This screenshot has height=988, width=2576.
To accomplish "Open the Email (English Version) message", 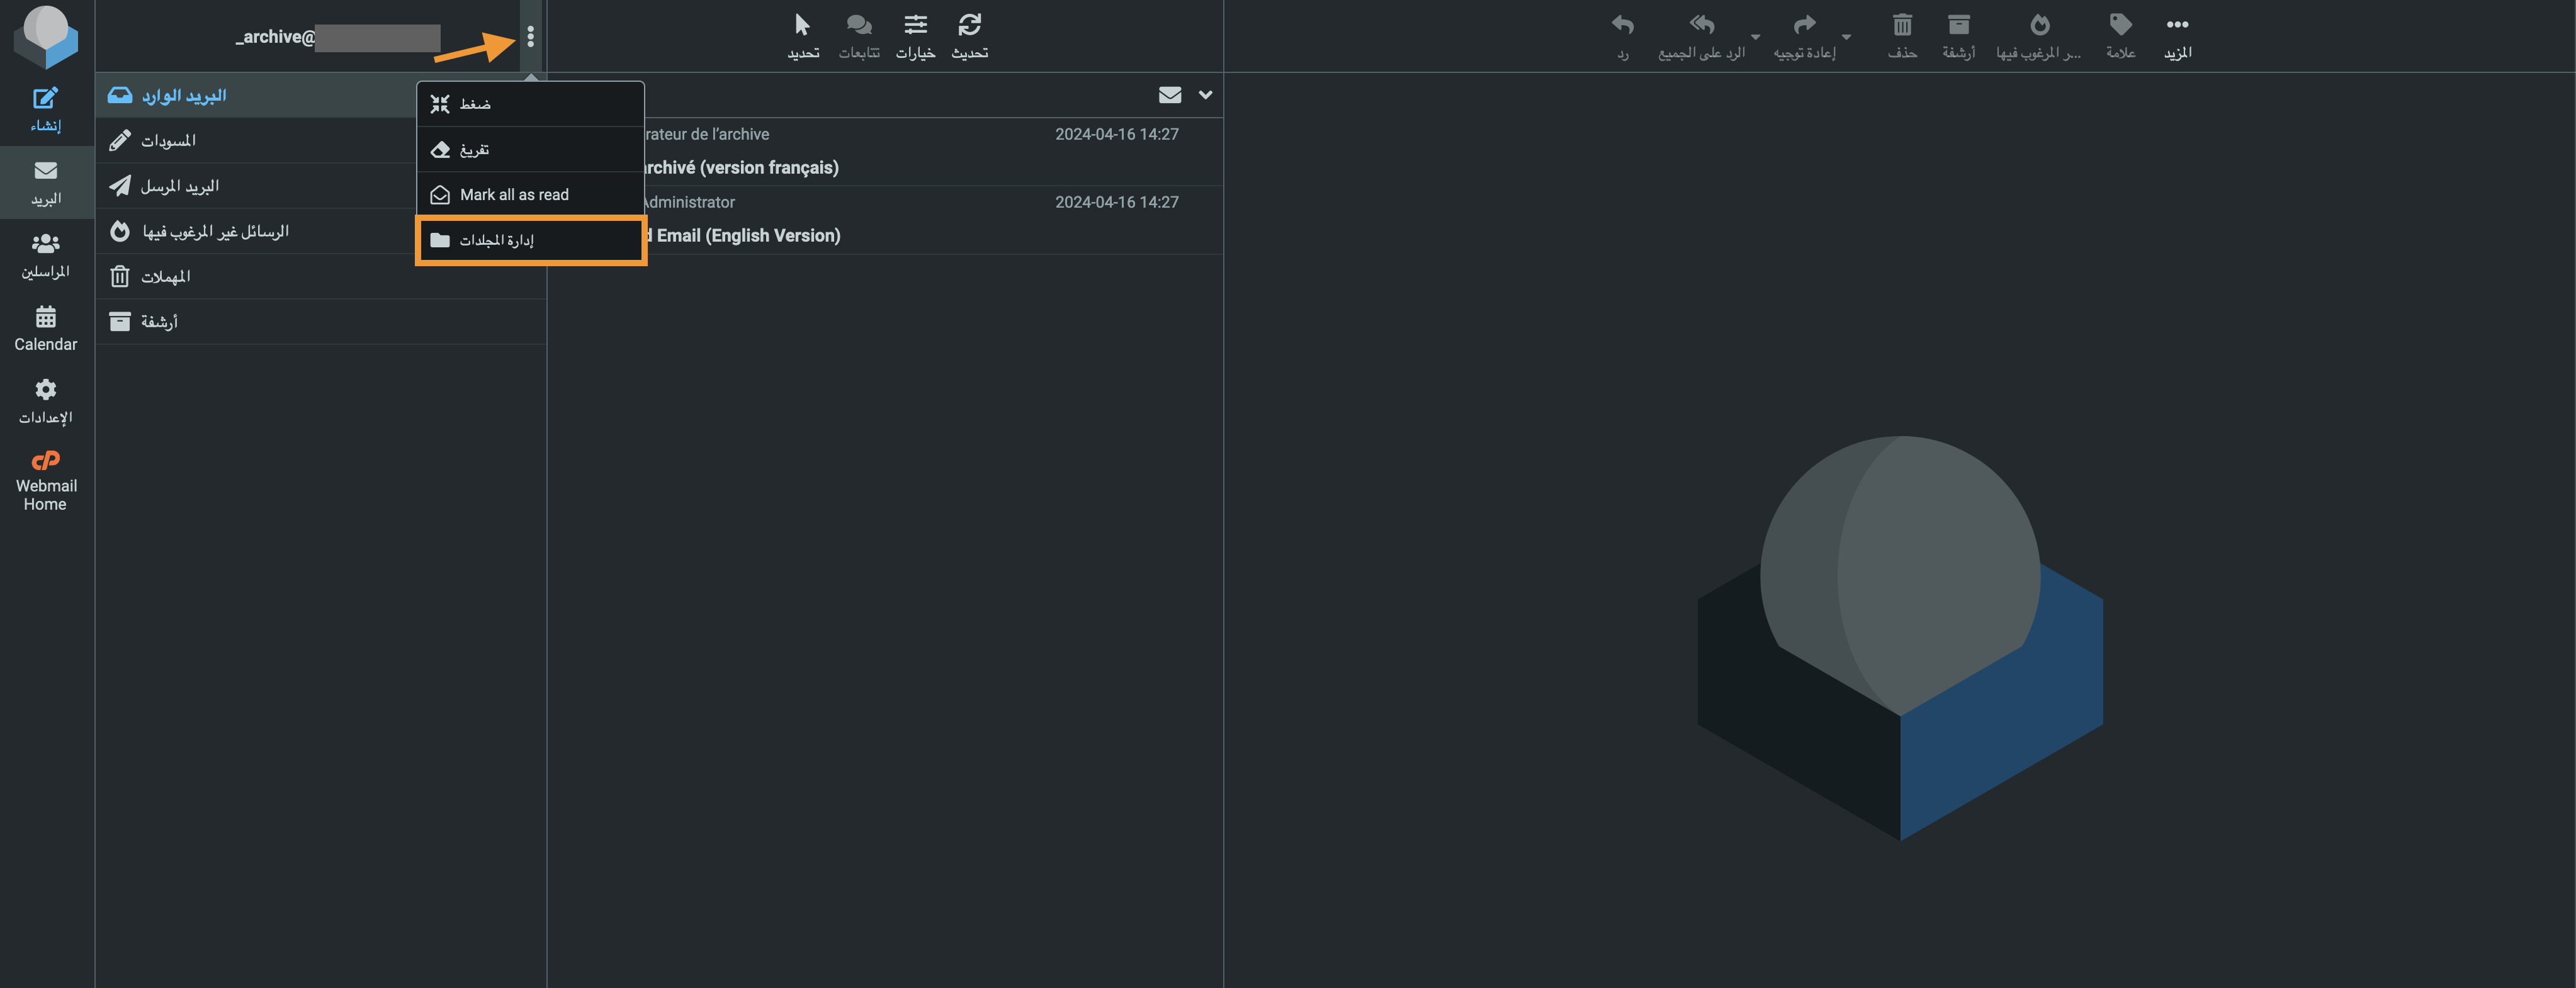I will pos(748,236).
